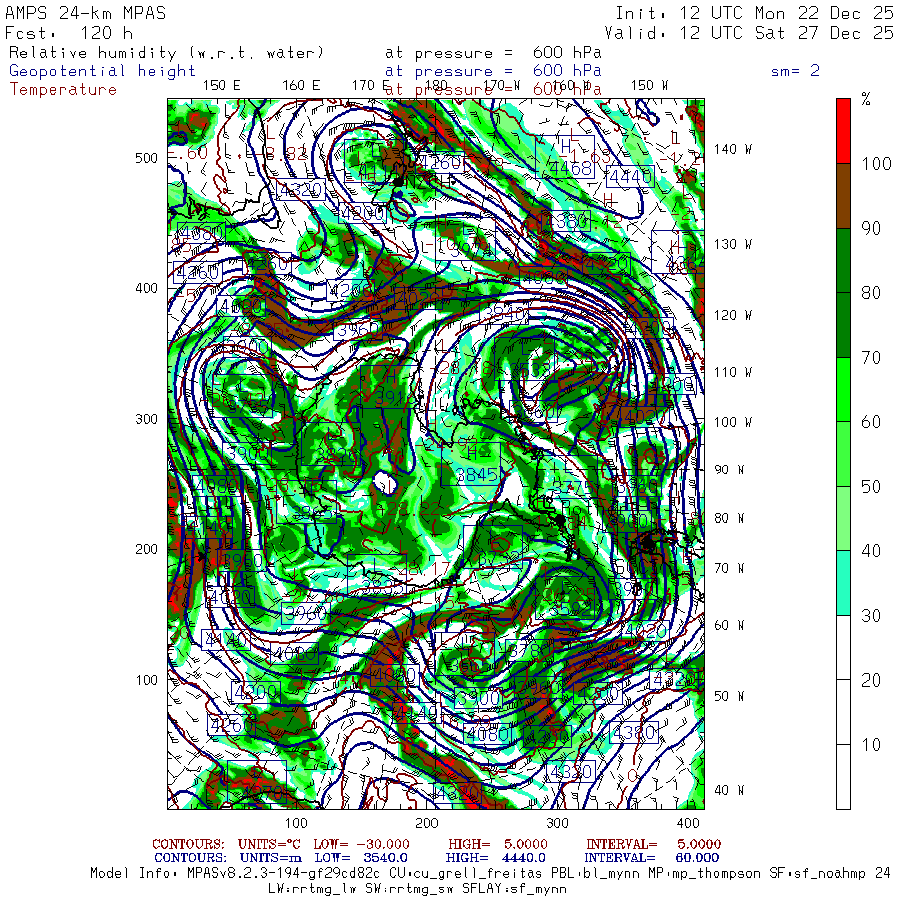
Task: Click the "140 W" longitude label
Action: pos(732,149)
